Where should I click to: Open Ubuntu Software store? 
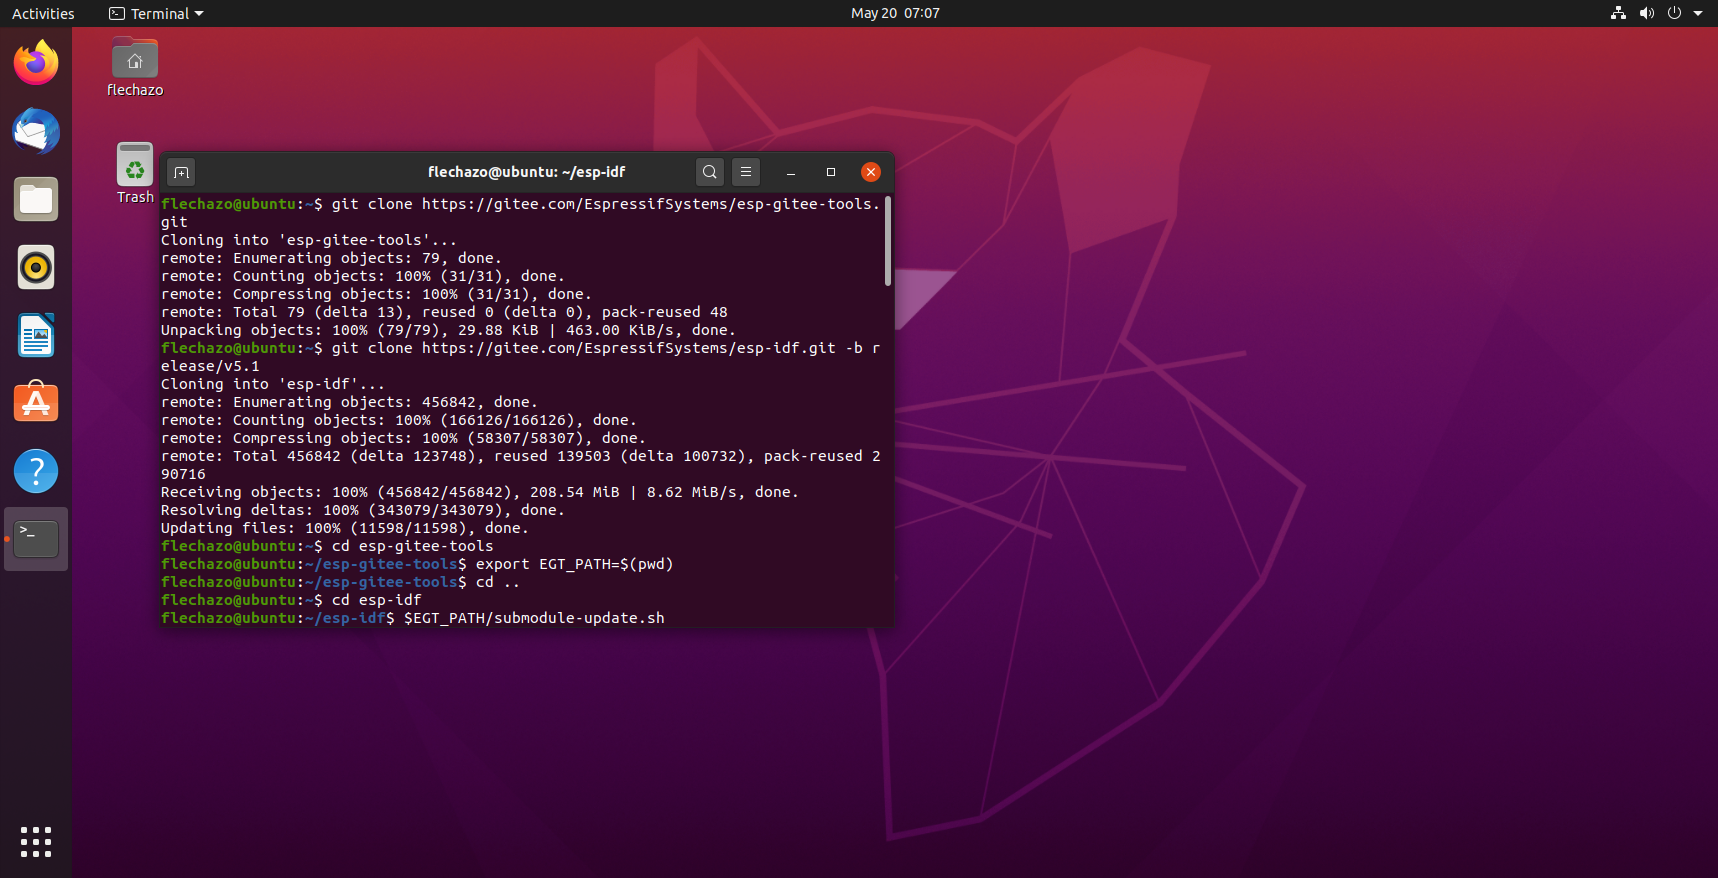pos(36,403)
